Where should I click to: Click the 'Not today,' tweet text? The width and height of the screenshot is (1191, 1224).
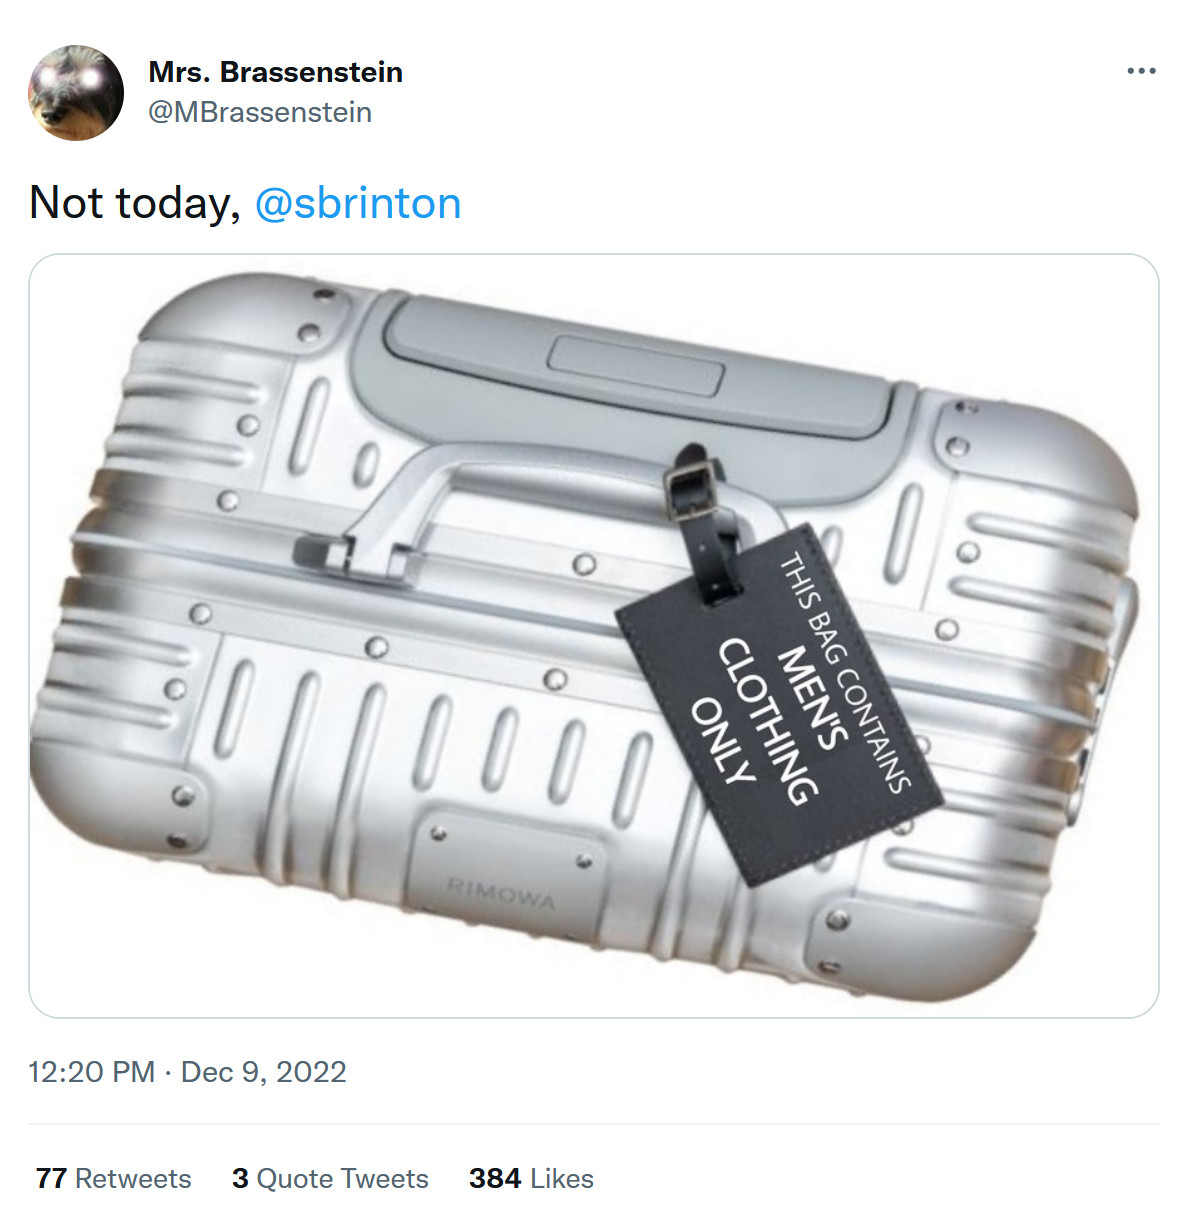[135, 203]
